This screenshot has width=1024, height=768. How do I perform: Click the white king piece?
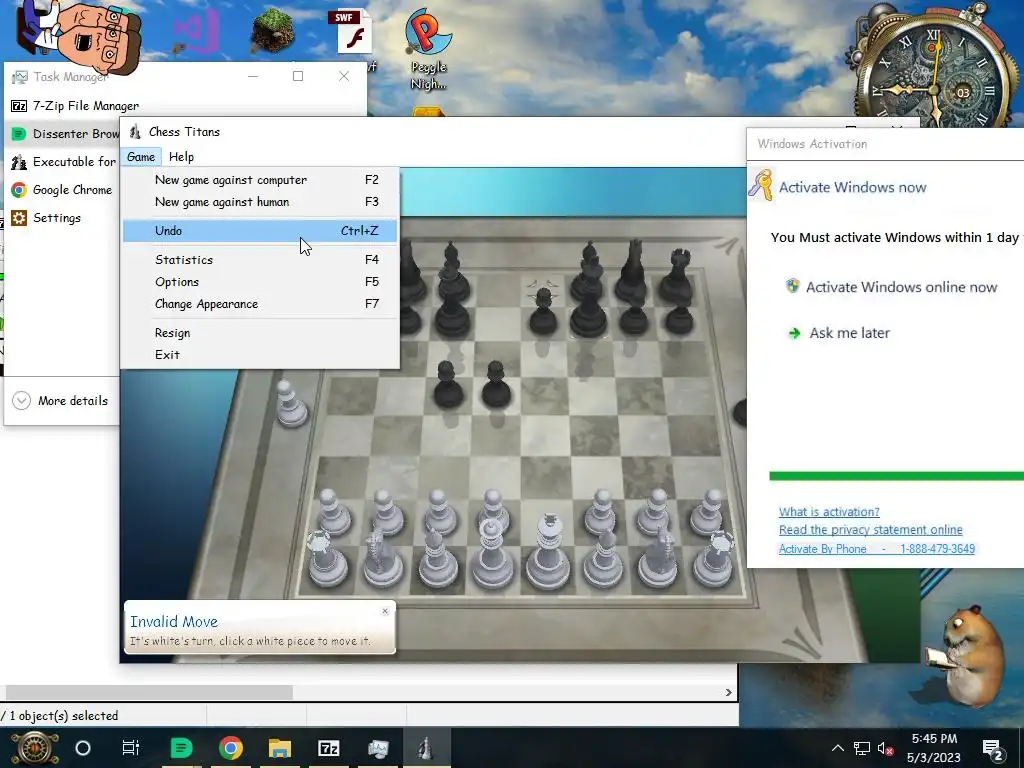click(x=549, y=552)
